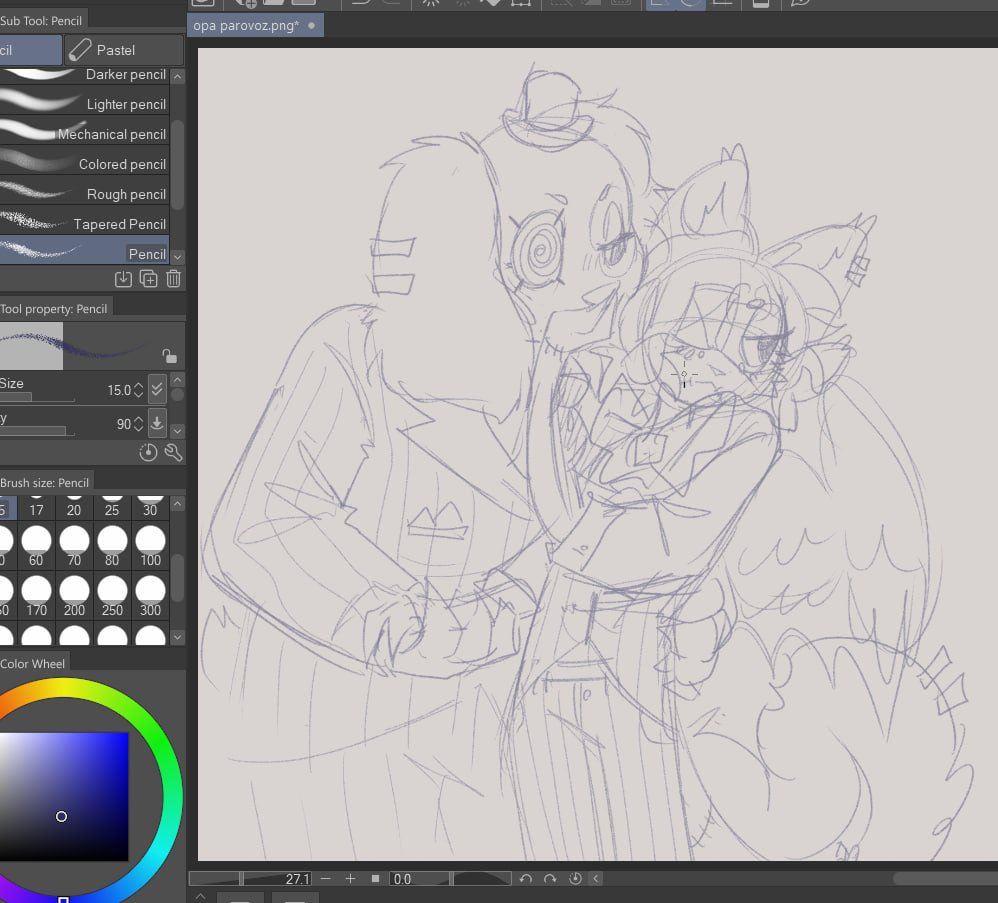Zoom in the canvas with plus
Viewport: 998px width, 903px height.
tap(350, 878)
